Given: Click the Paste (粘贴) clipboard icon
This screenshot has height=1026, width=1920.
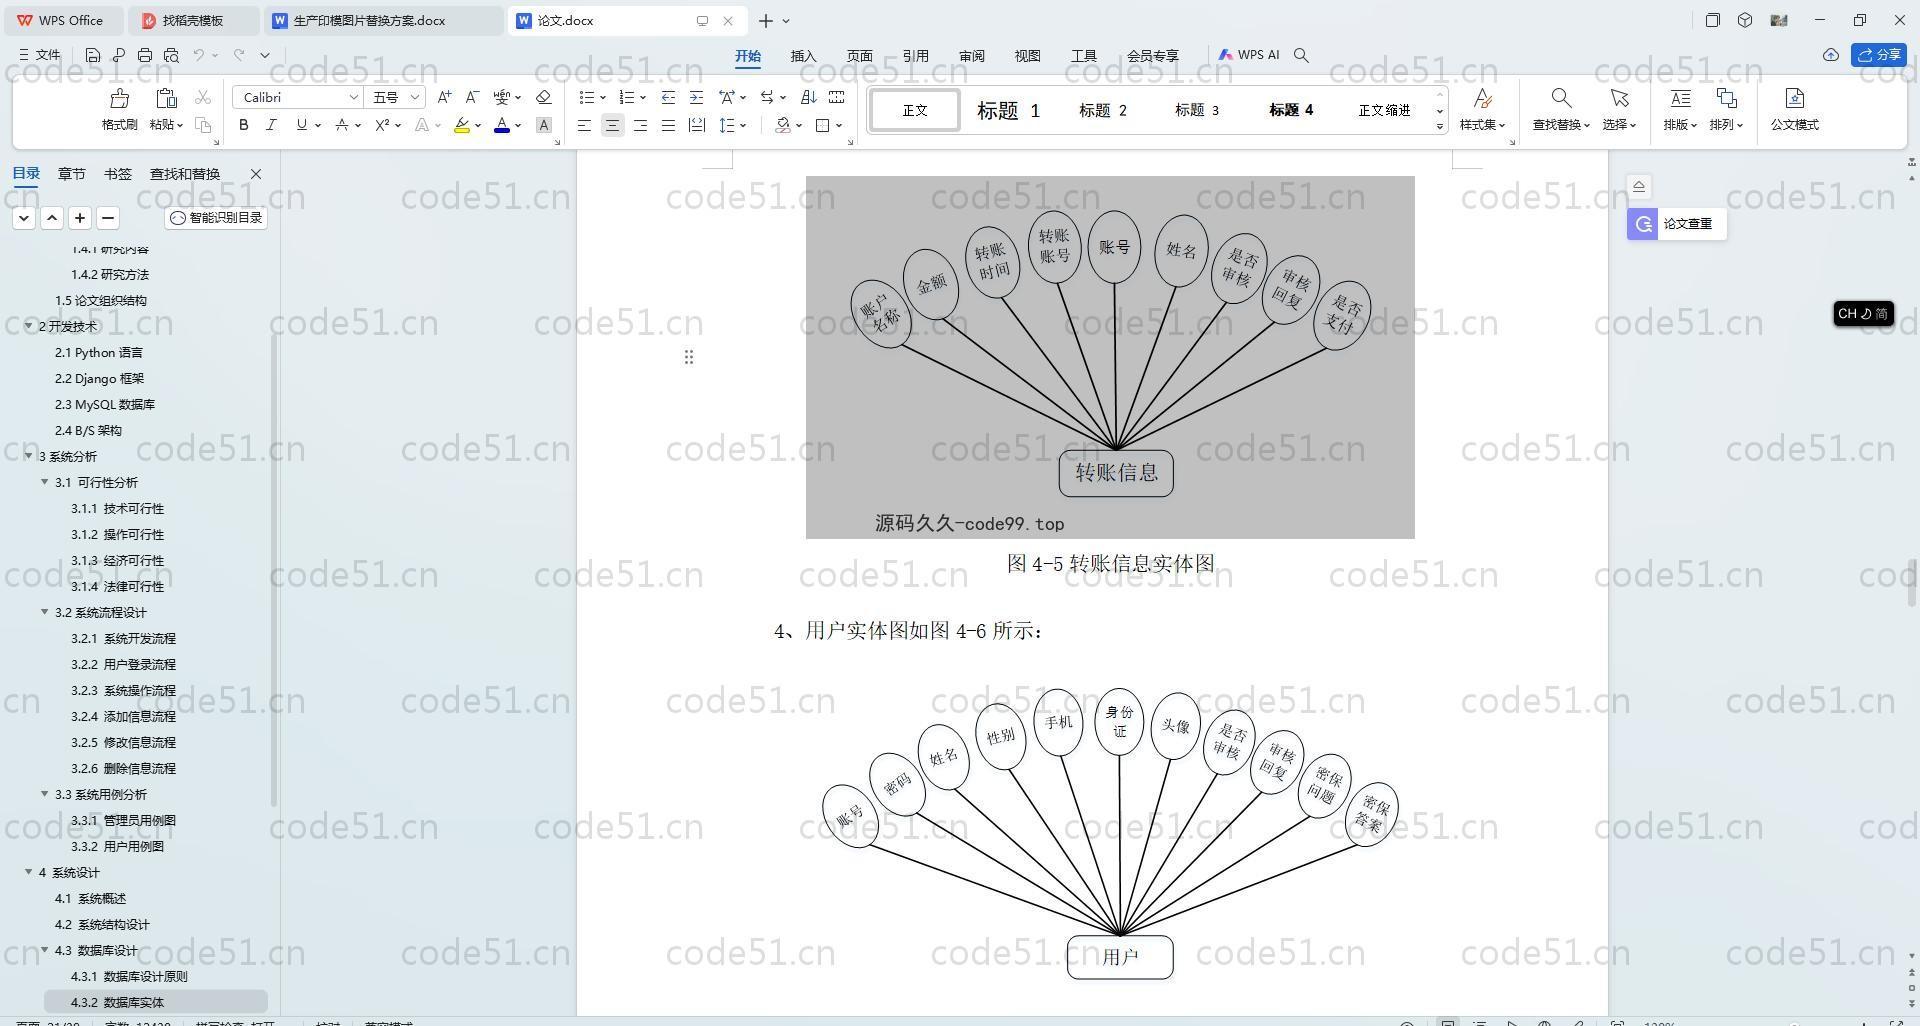Looking at the screenshot, I should (166, 99).
